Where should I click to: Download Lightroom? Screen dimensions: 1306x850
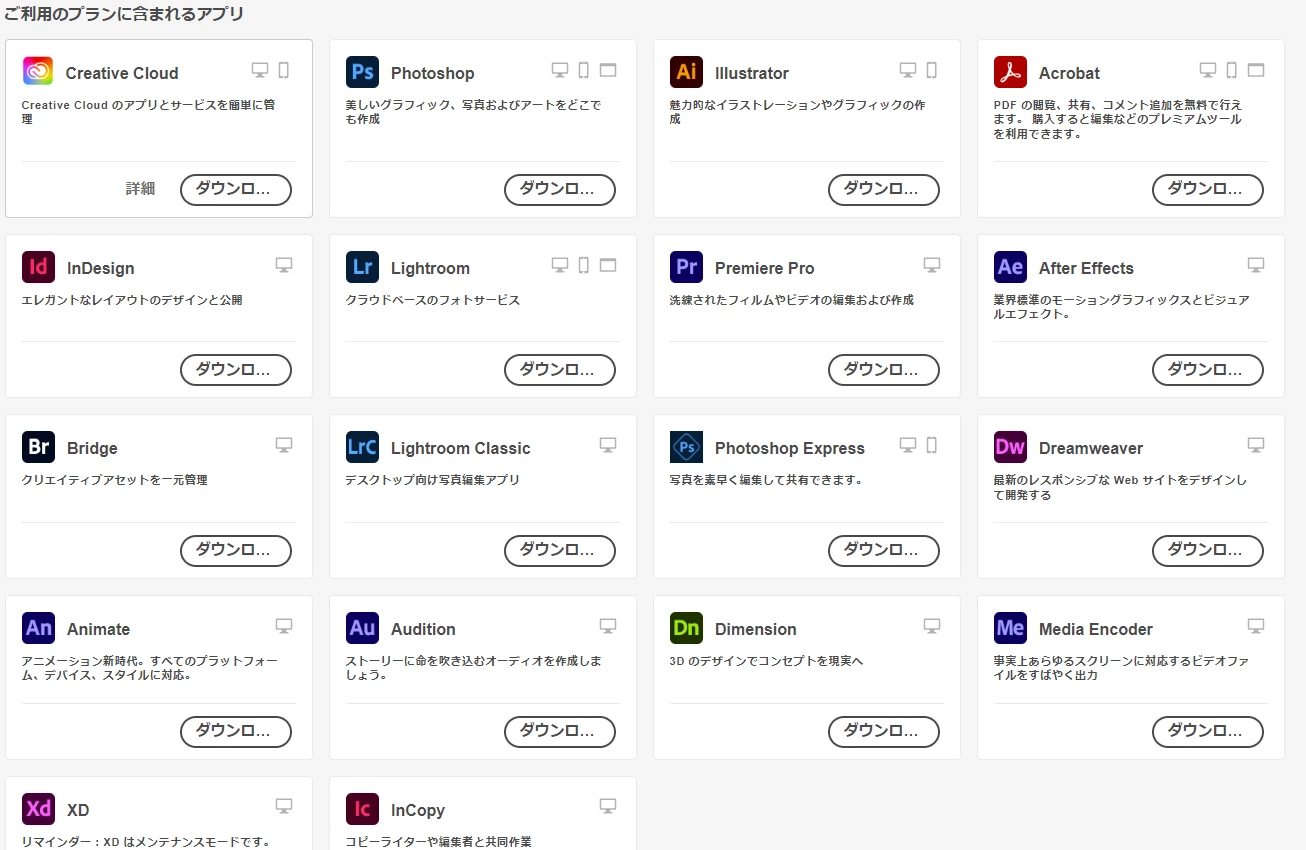(x=560, y=370)
